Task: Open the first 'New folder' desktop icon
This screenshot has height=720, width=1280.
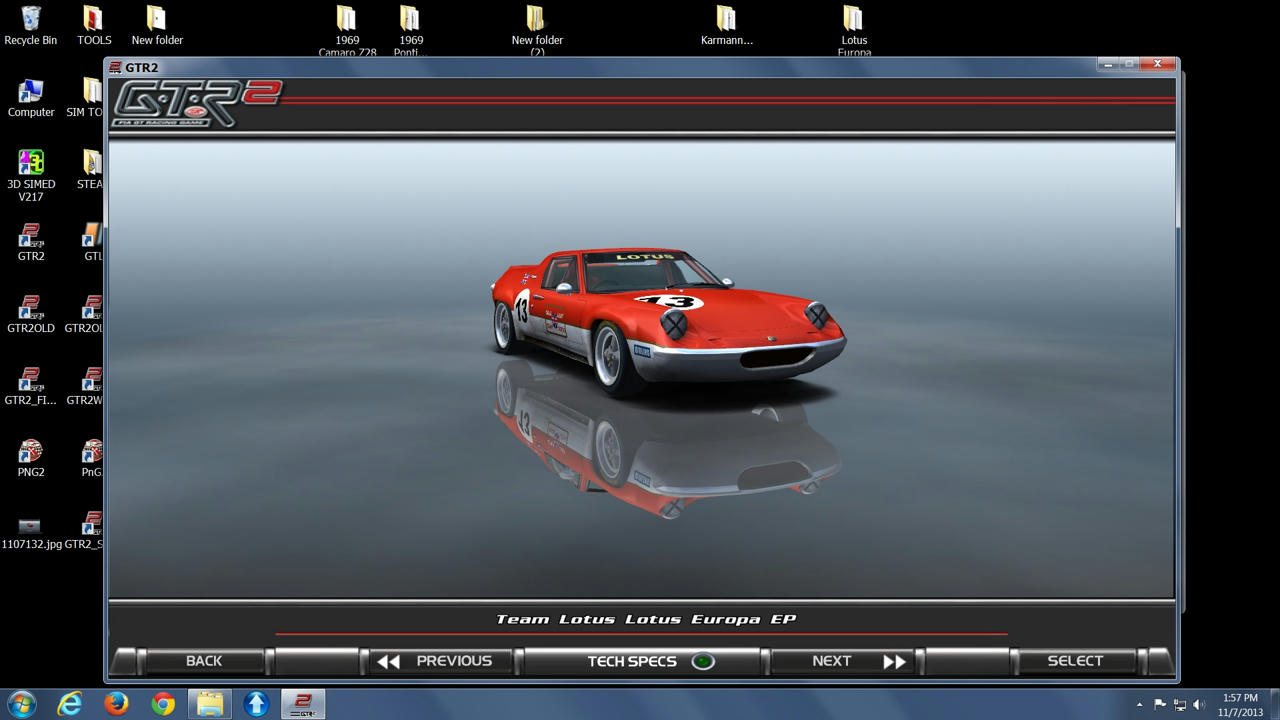Action: pos(157,26)
